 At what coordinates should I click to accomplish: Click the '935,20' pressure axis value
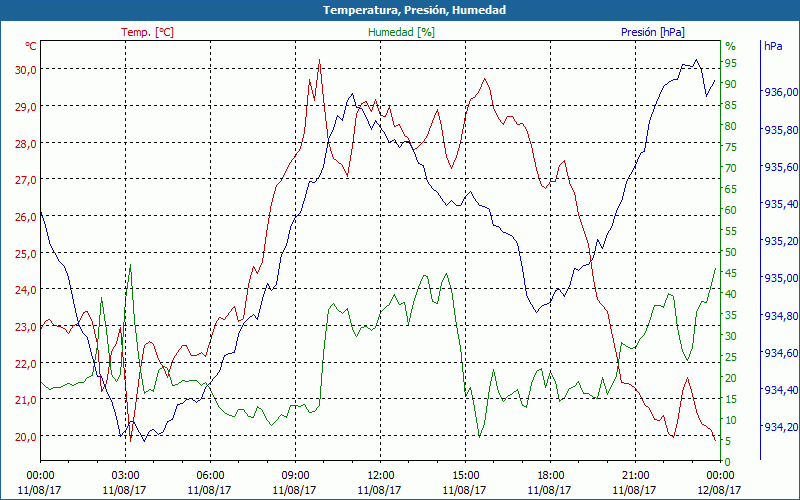point(781,241)
